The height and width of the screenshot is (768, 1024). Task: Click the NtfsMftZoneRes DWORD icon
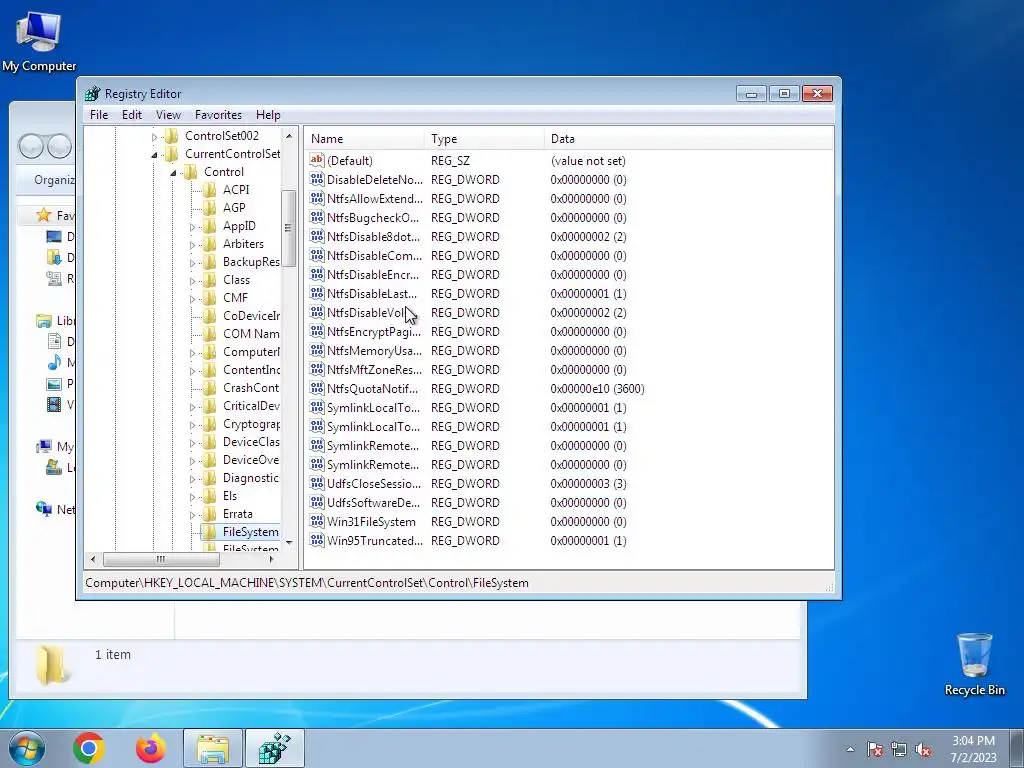[x=317, y=369]
